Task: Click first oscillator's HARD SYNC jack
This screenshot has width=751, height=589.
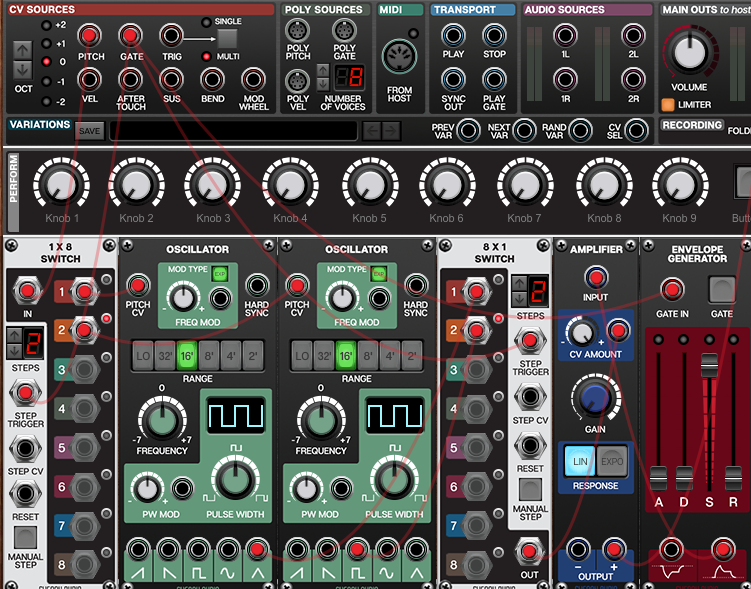Action: (x=257, y=285)
